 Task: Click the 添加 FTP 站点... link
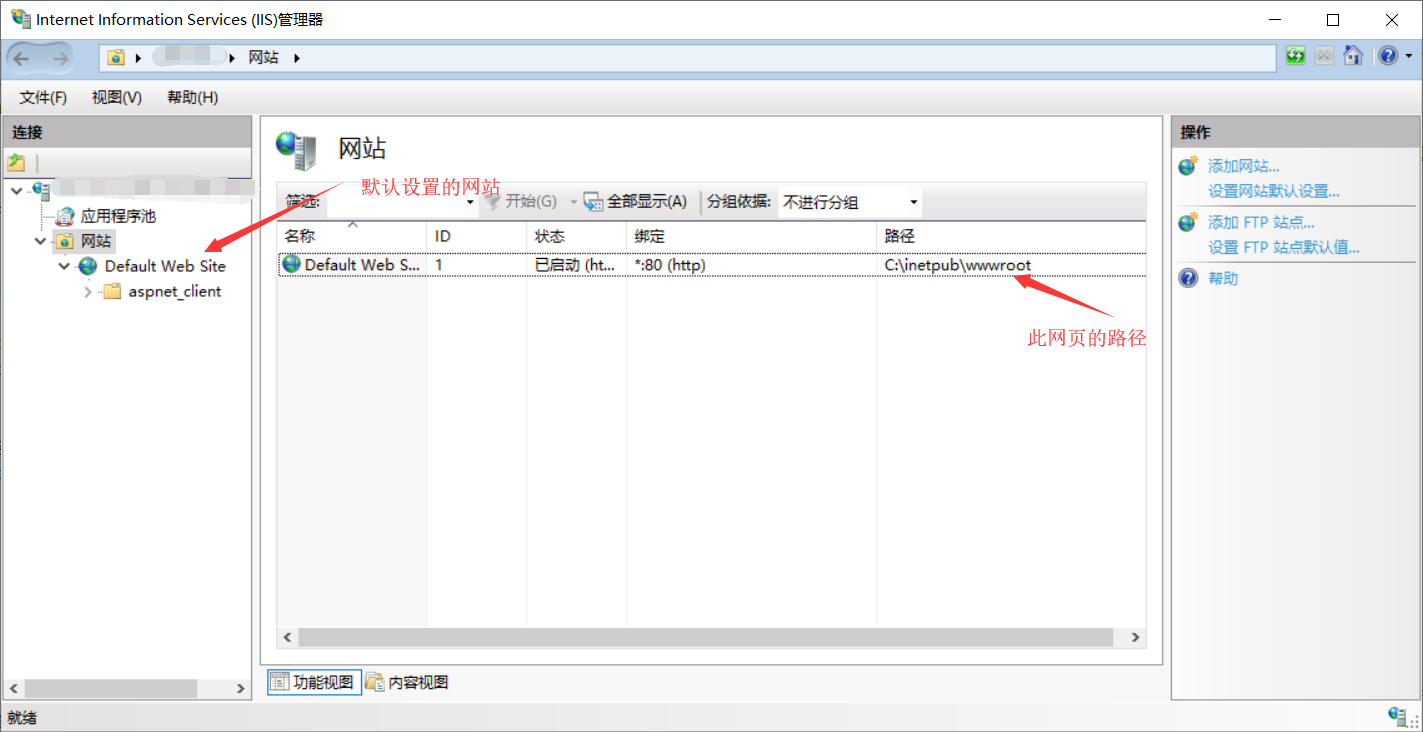tap(1261, 222)
